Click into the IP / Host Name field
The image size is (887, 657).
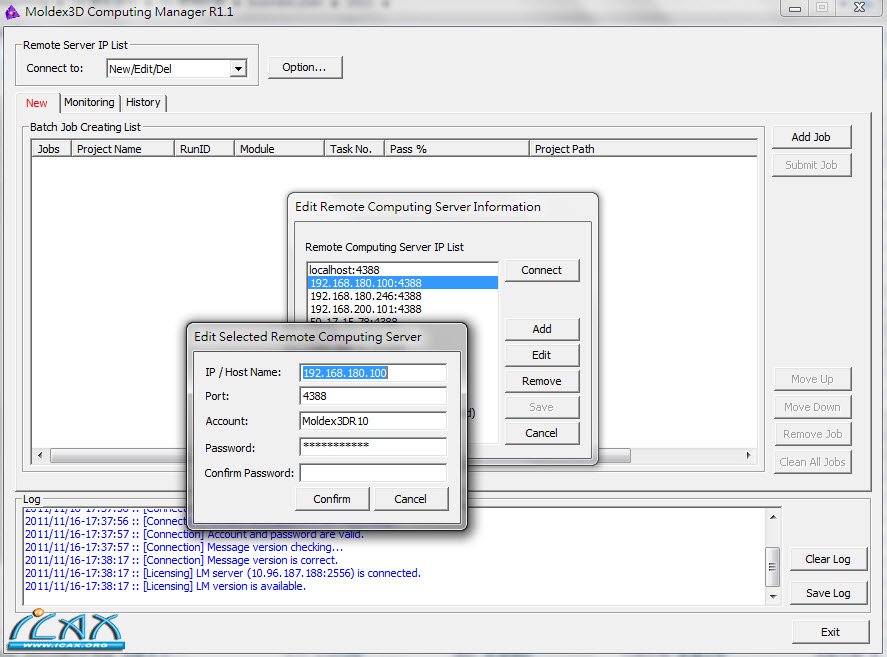click(372, 373)
